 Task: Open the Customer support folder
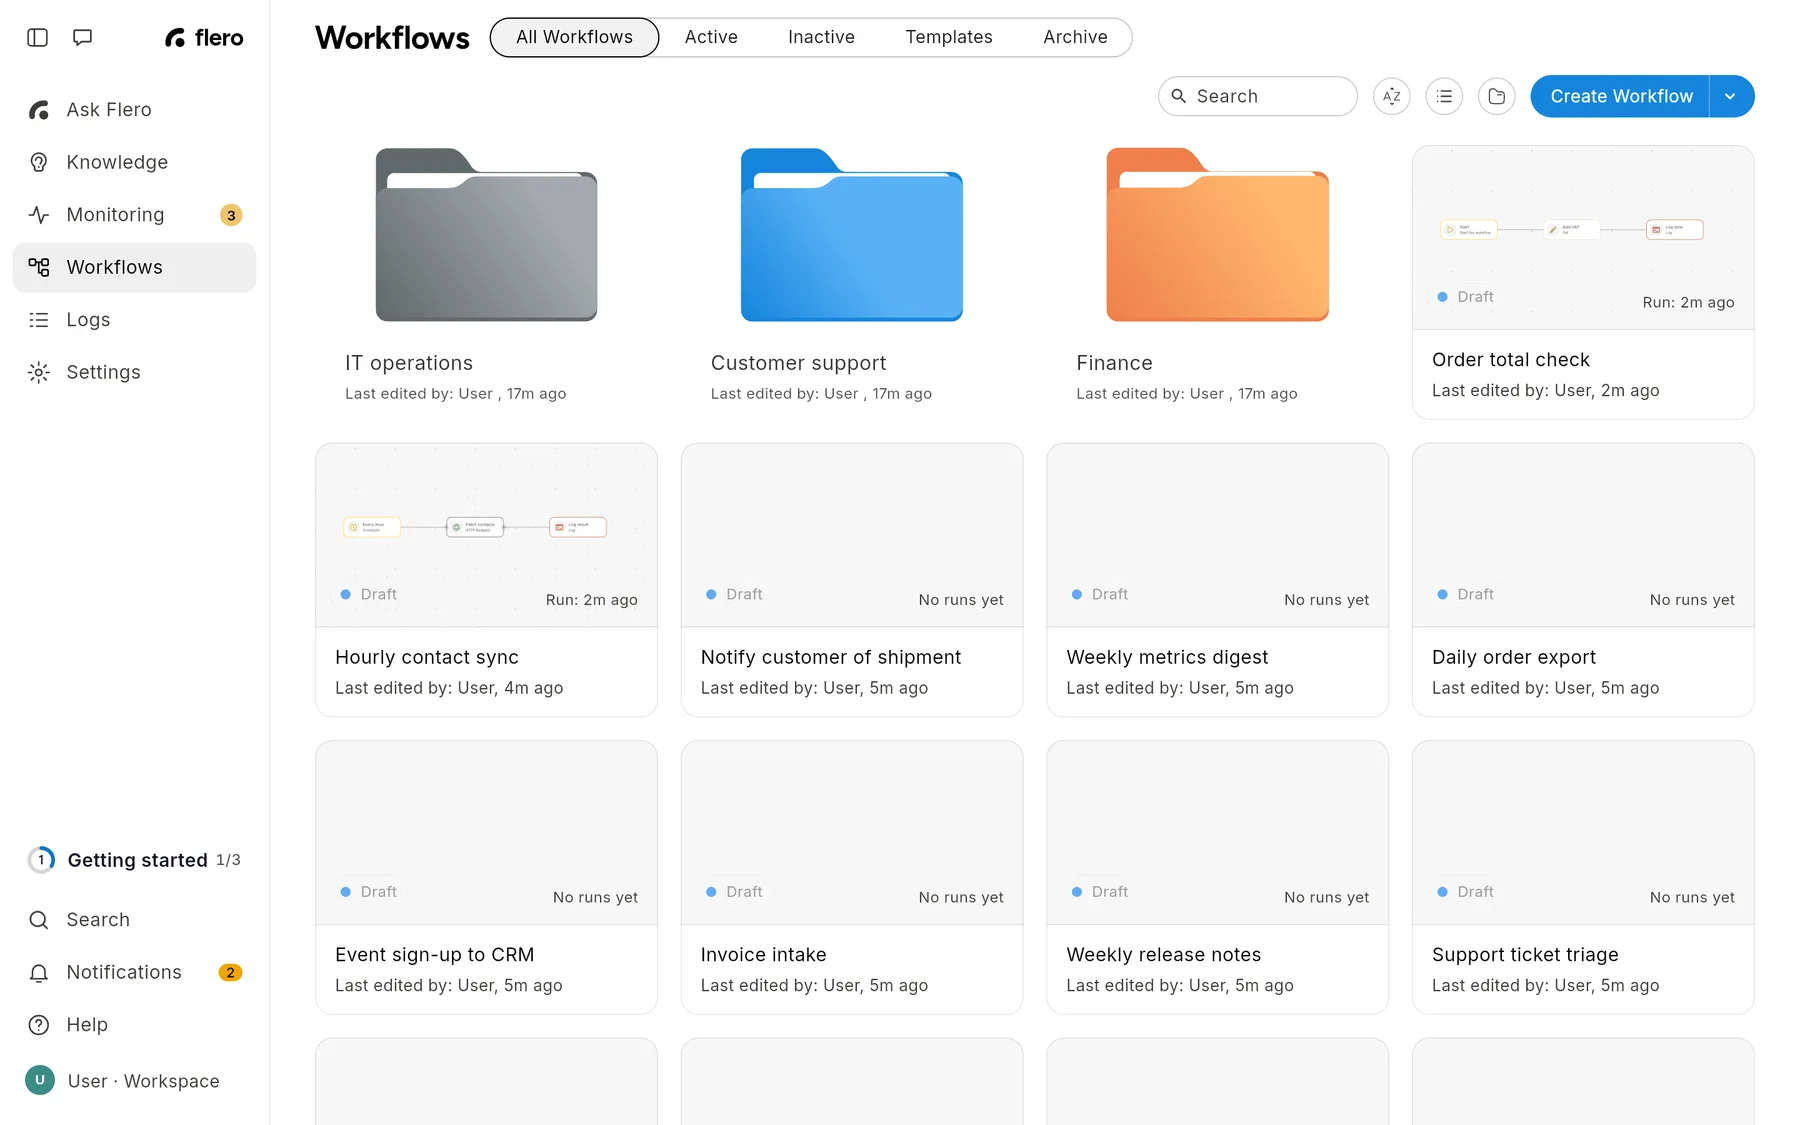[x=852, y=236]
